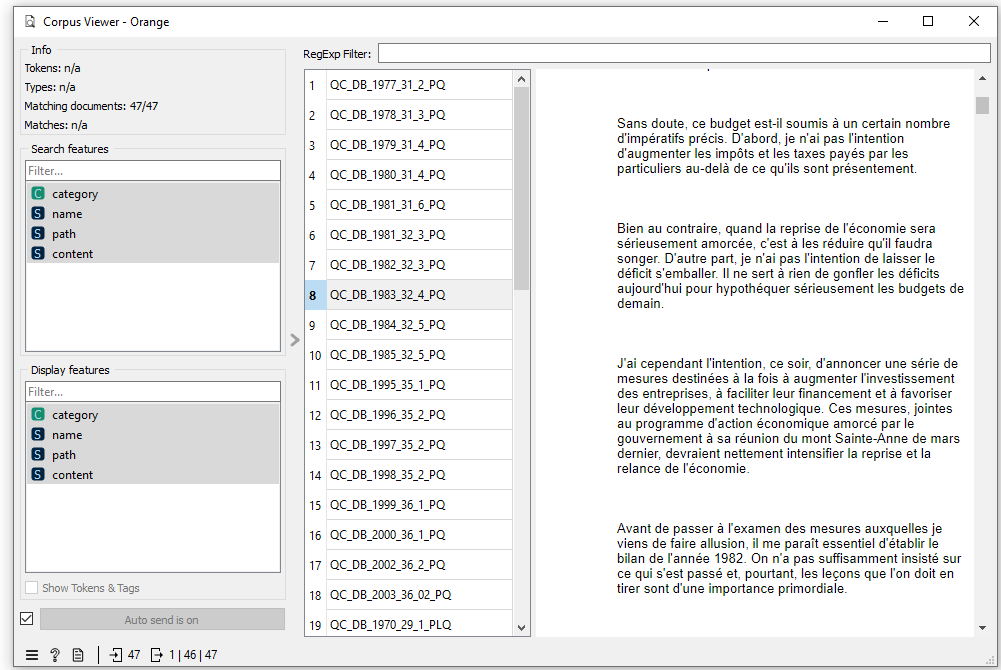Enable Show Tokens & Tags checkbox
The height and width of the screenshot is (670, 1001).
pos(33,588)
